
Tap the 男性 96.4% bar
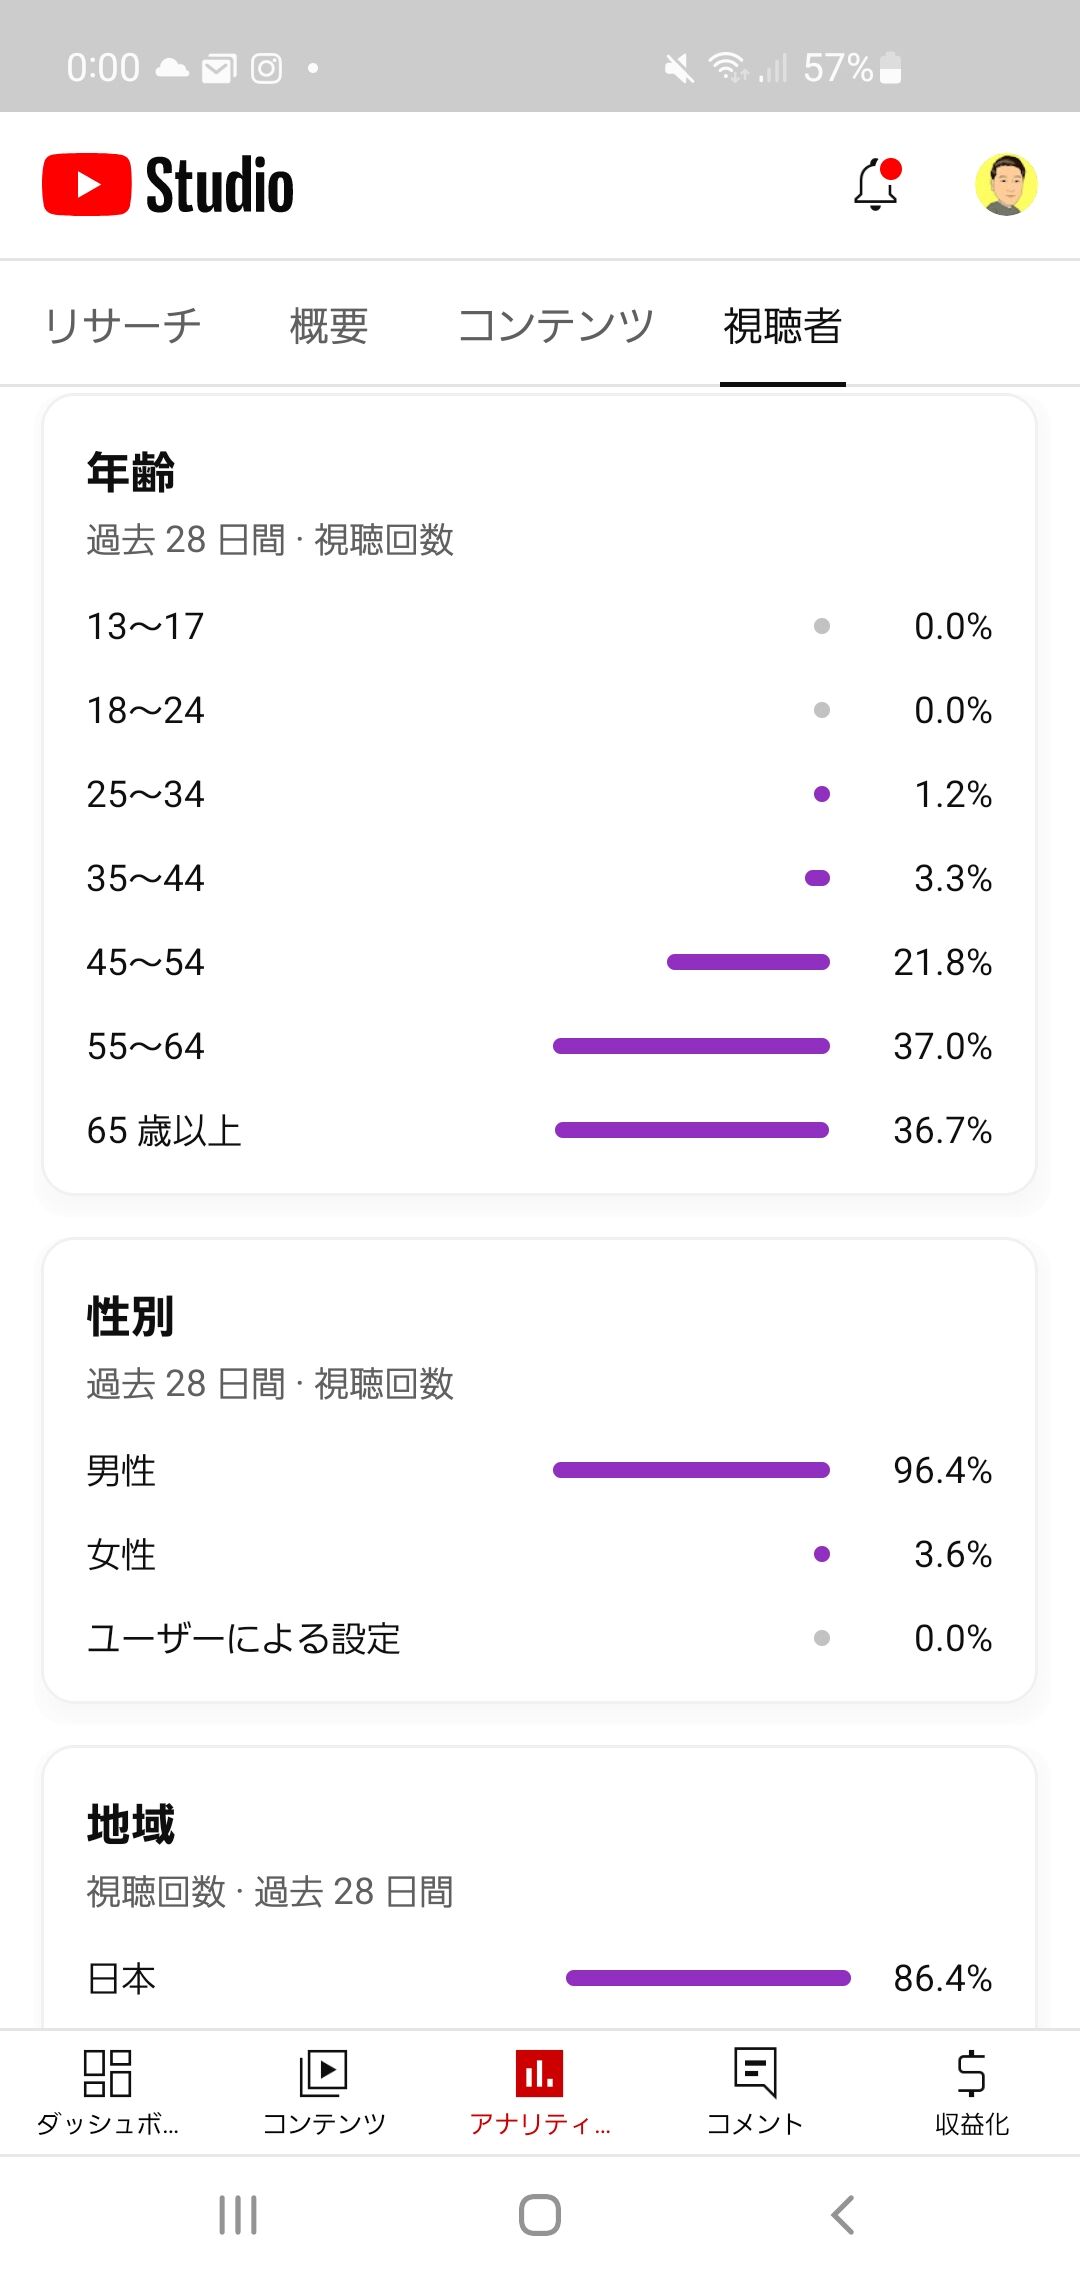pos(691,1470)
